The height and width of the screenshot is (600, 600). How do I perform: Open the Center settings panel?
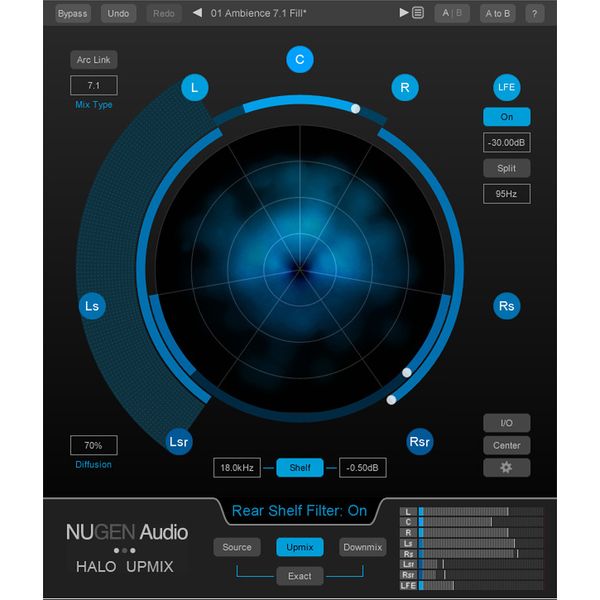click(x=506, y=445)
